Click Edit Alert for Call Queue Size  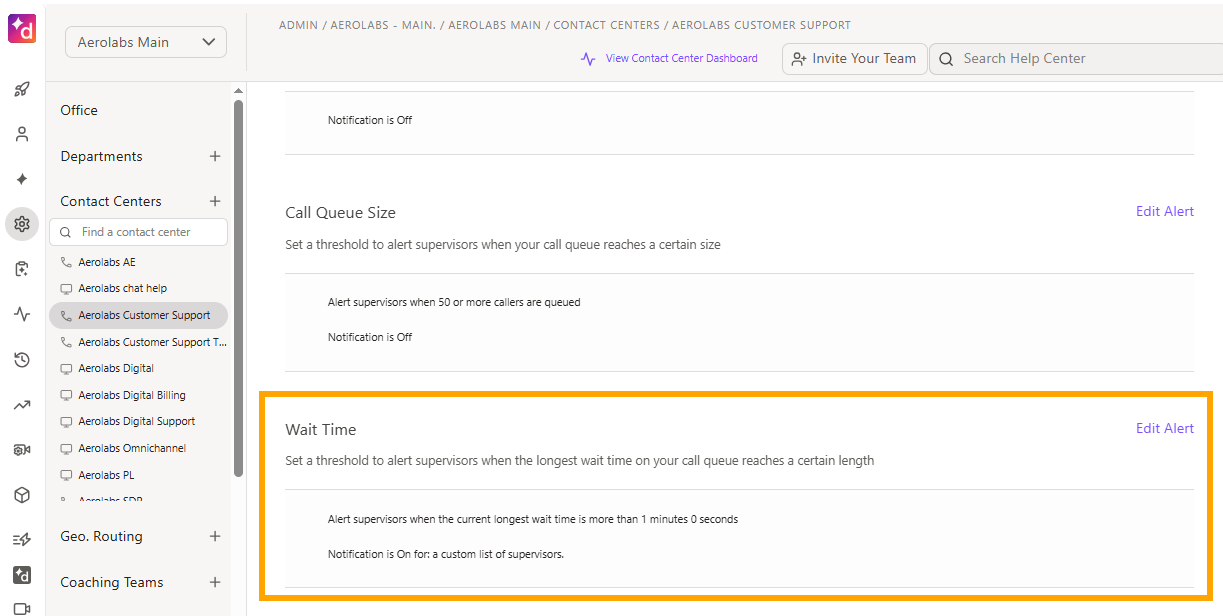point(1165,211)
